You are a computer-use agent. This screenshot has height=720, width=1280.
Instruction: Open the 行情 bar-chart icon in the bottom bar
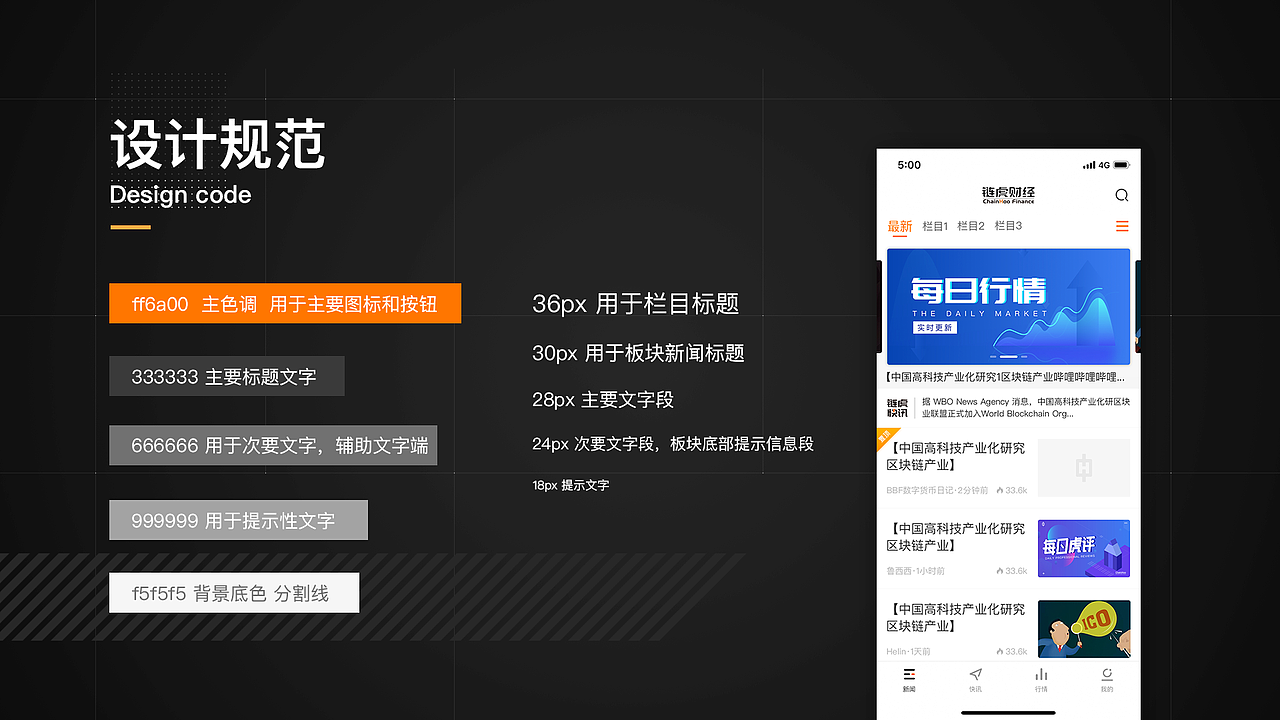1041,674
